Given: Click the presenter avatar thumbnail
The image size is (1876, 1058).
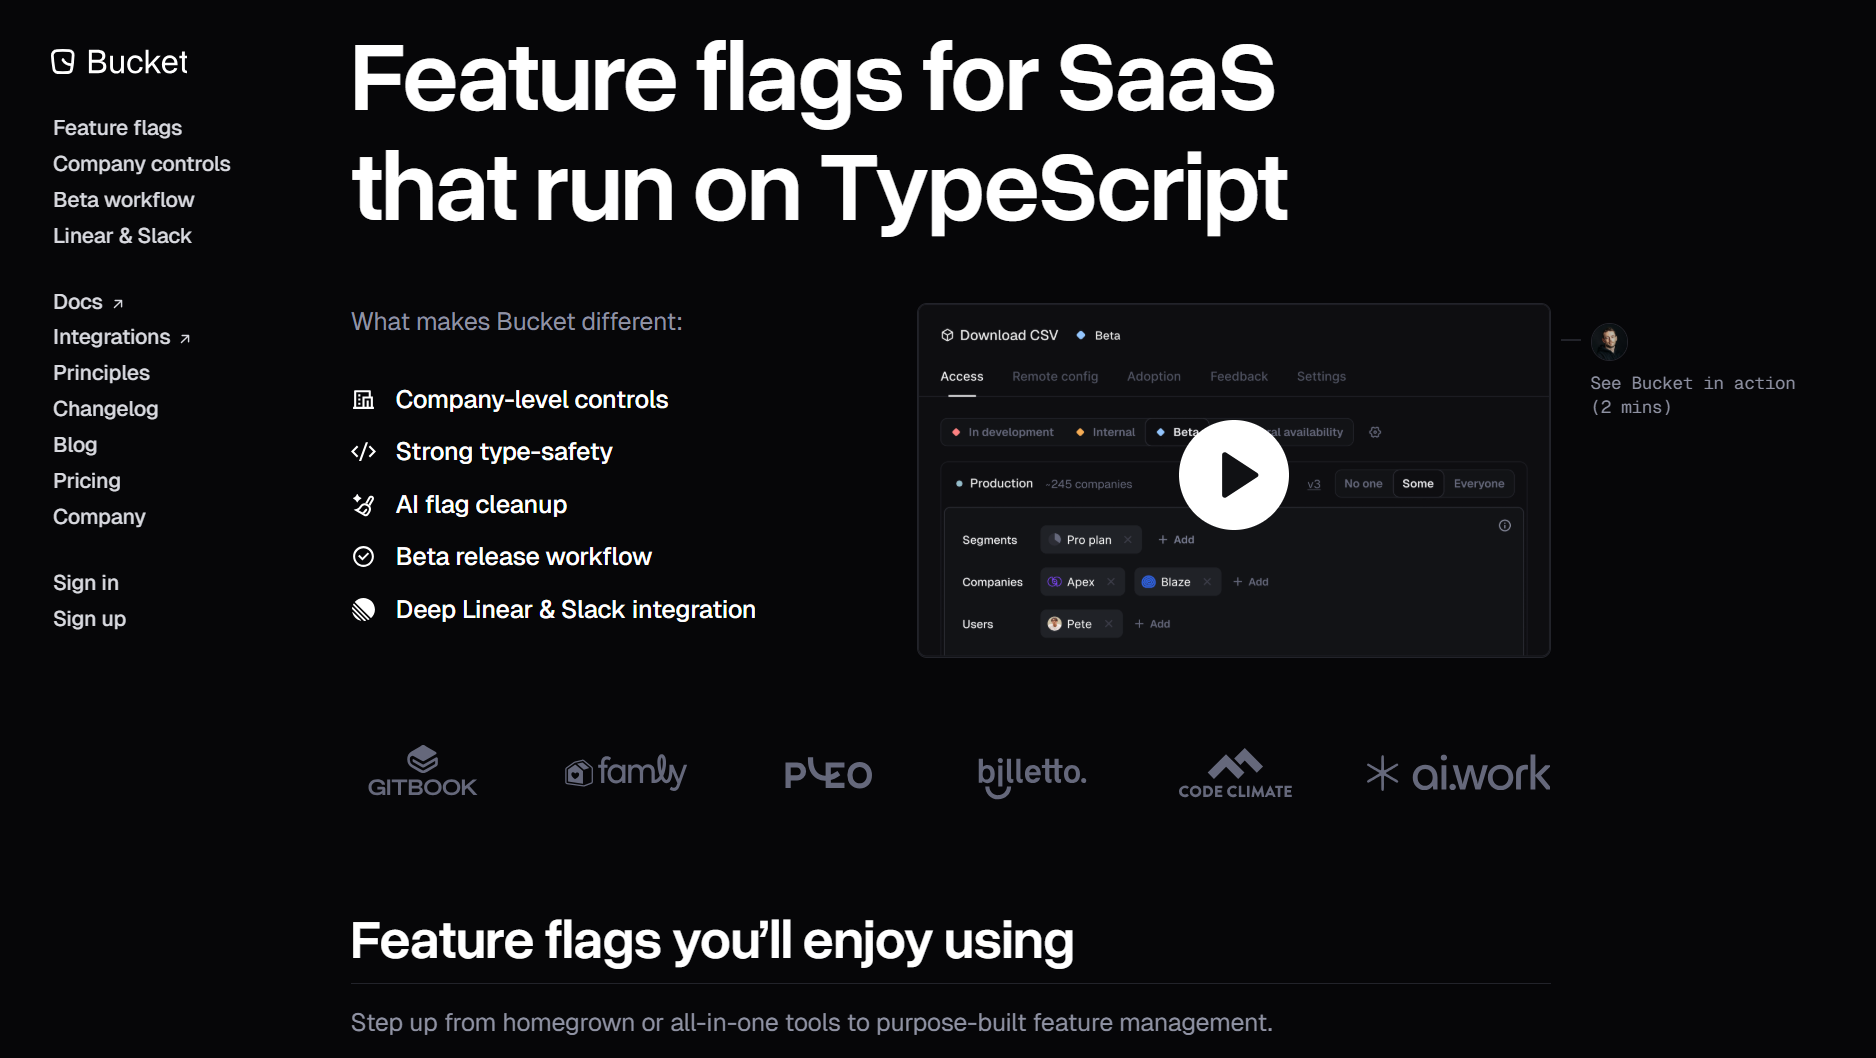Looking at the screenshot, I should pyautogui.click(x=1609, y=341).
